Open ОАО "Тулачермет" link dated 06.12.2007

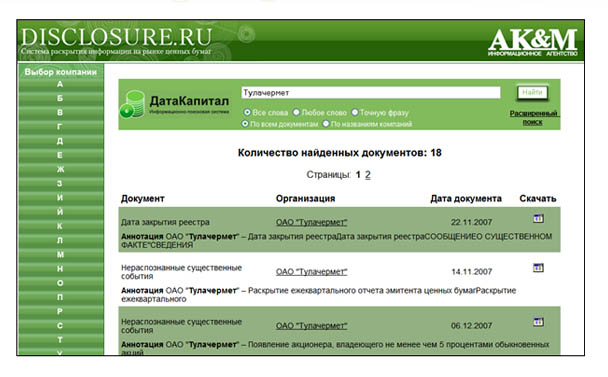click(311, 325)
